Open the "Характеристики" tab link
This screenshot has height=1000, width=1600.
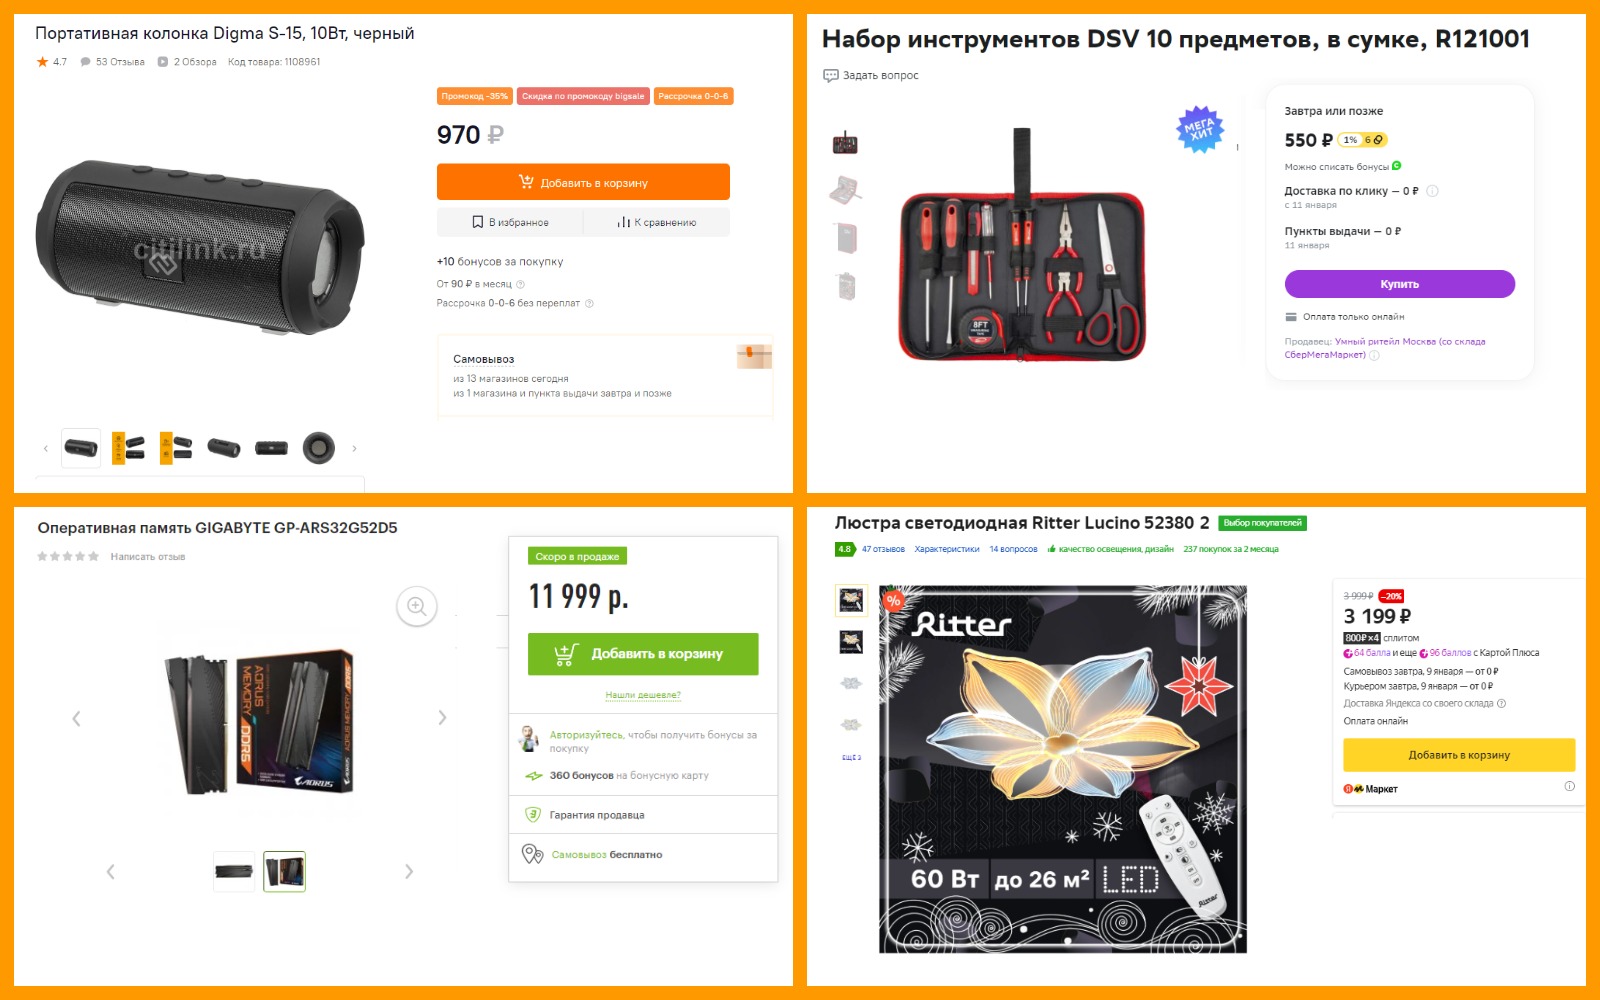pyautogui.click(x=947, y=549)
